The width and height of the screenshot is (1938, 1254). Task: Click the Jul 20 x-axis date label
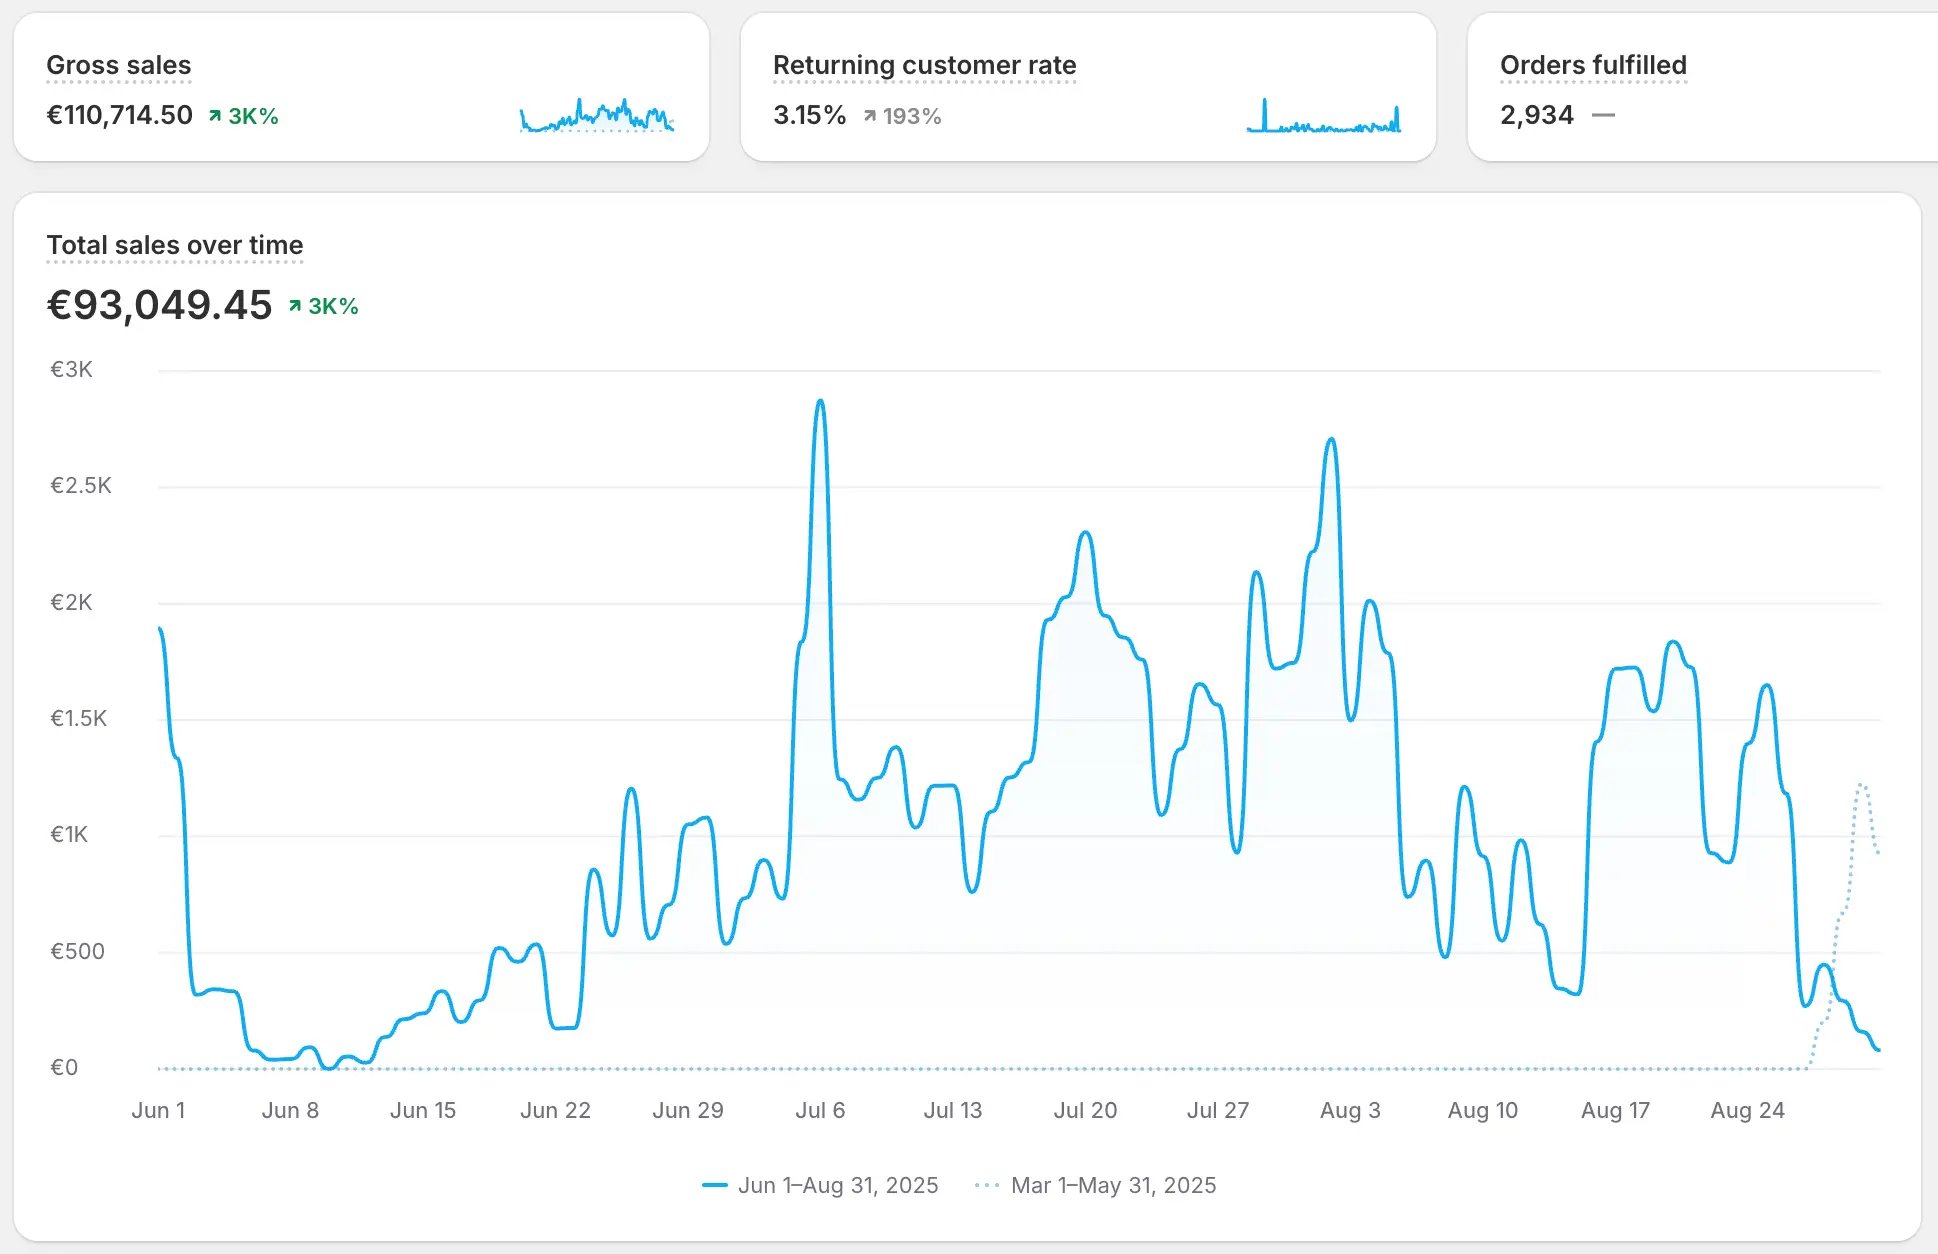(x=1085, y=1110)
